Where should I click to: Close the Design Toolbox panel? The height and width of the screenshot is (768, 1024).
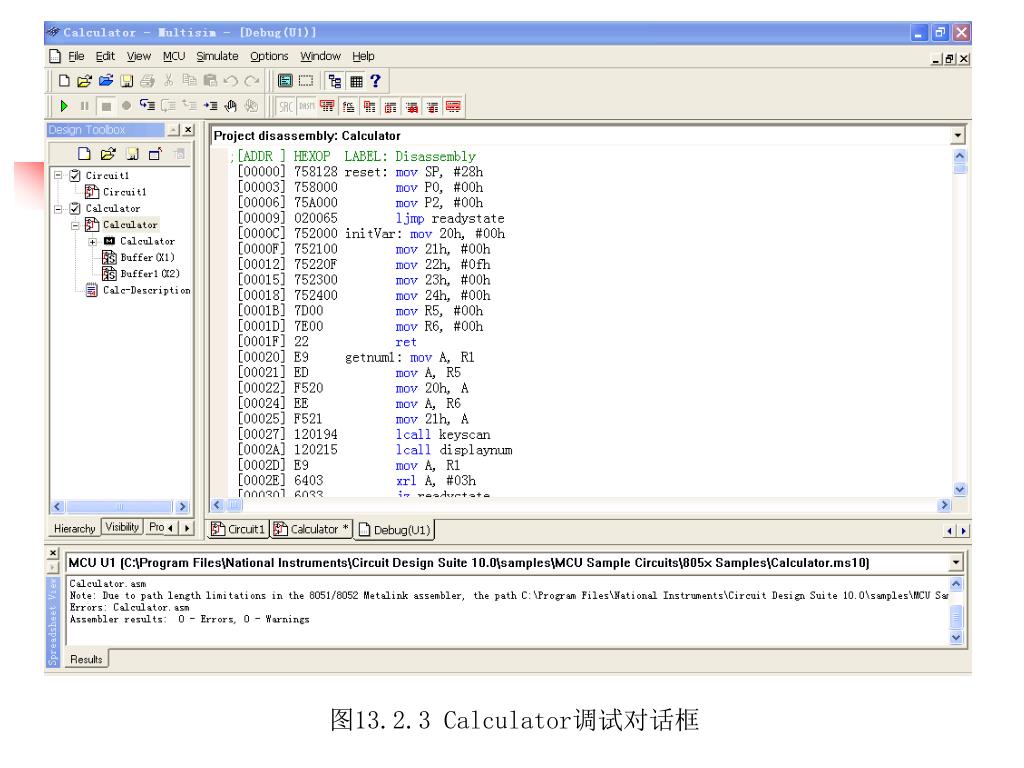point(188,129)
